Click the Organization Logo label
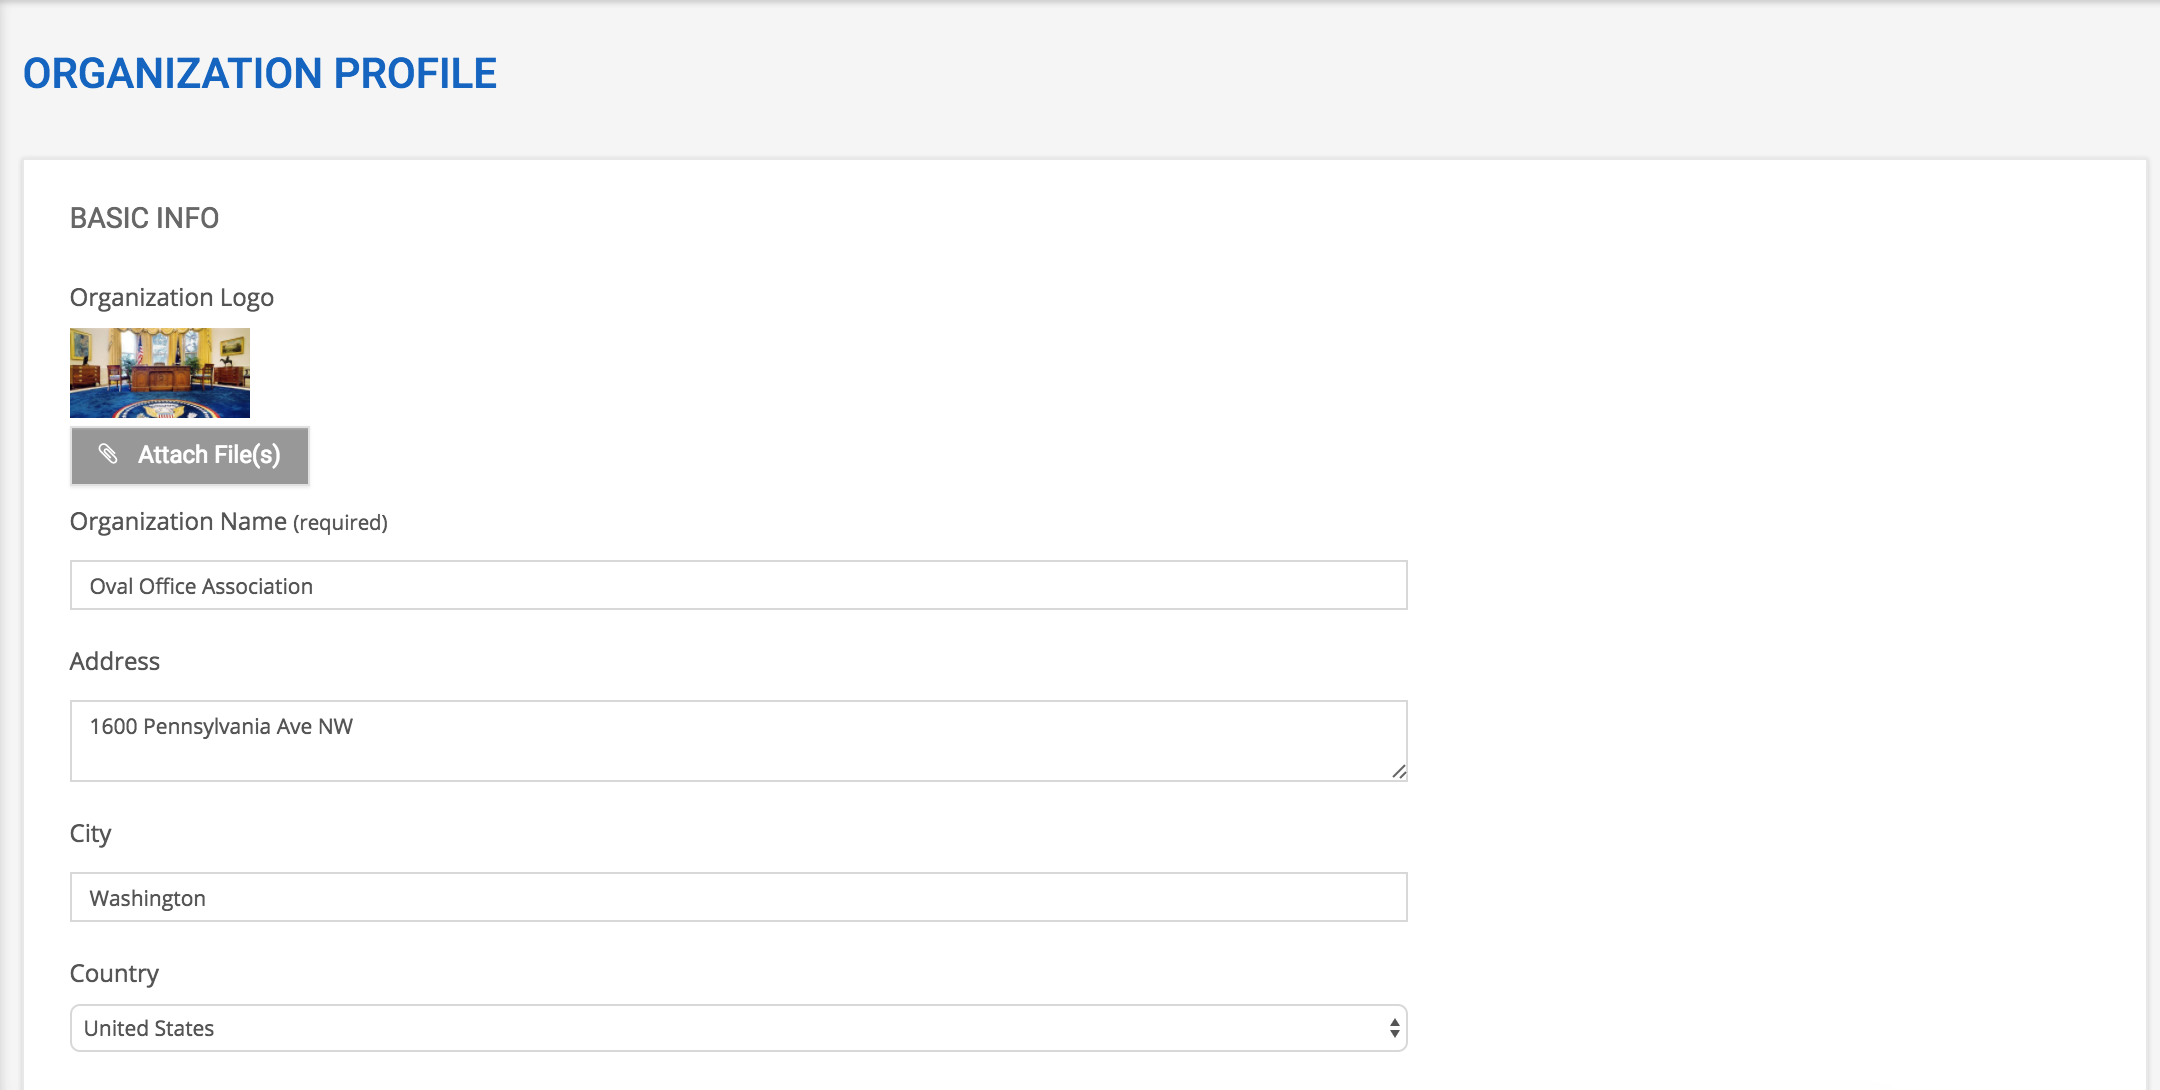Screen dimensions: 2160x1090 tap(172, 298)
